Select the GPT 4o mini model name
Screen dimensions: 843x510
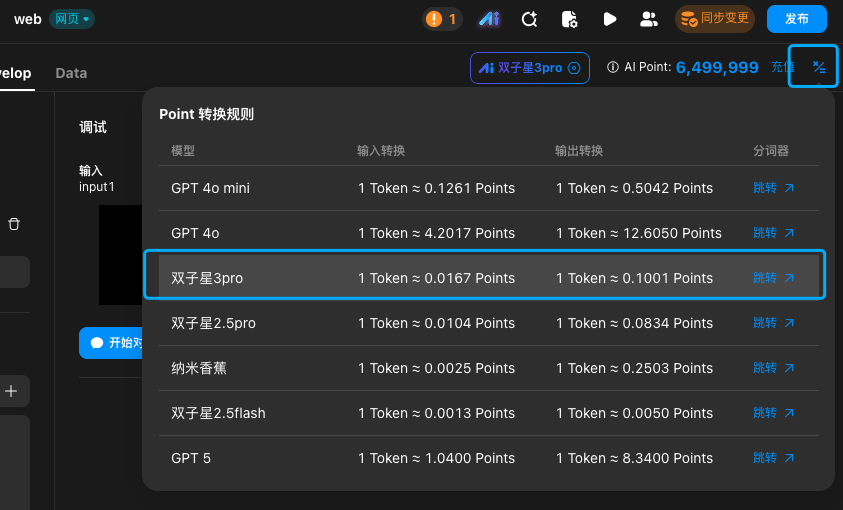(210, 188)
